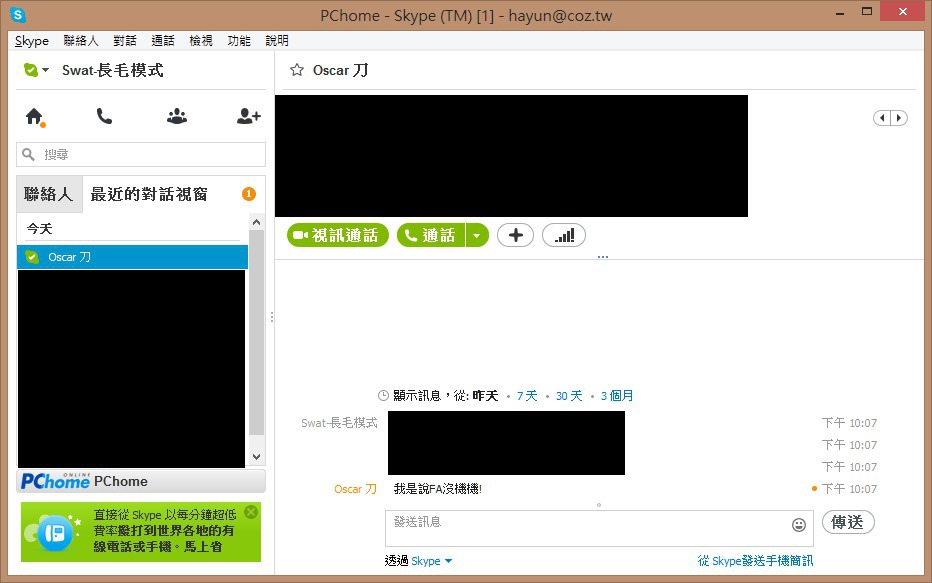Click the Swat-長毛模式 profile name header
The height and width of the screenshot is (583, 932).
coord(112,70)
